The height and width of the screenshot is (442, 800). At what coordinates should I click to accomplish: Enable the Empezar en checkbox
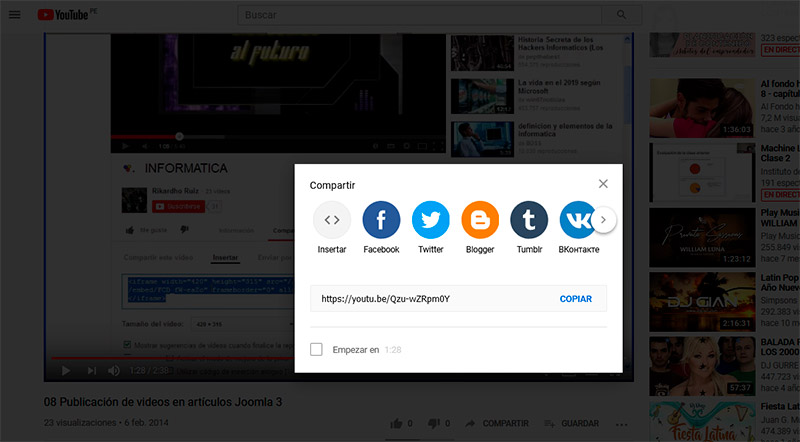tap(316, 350)
